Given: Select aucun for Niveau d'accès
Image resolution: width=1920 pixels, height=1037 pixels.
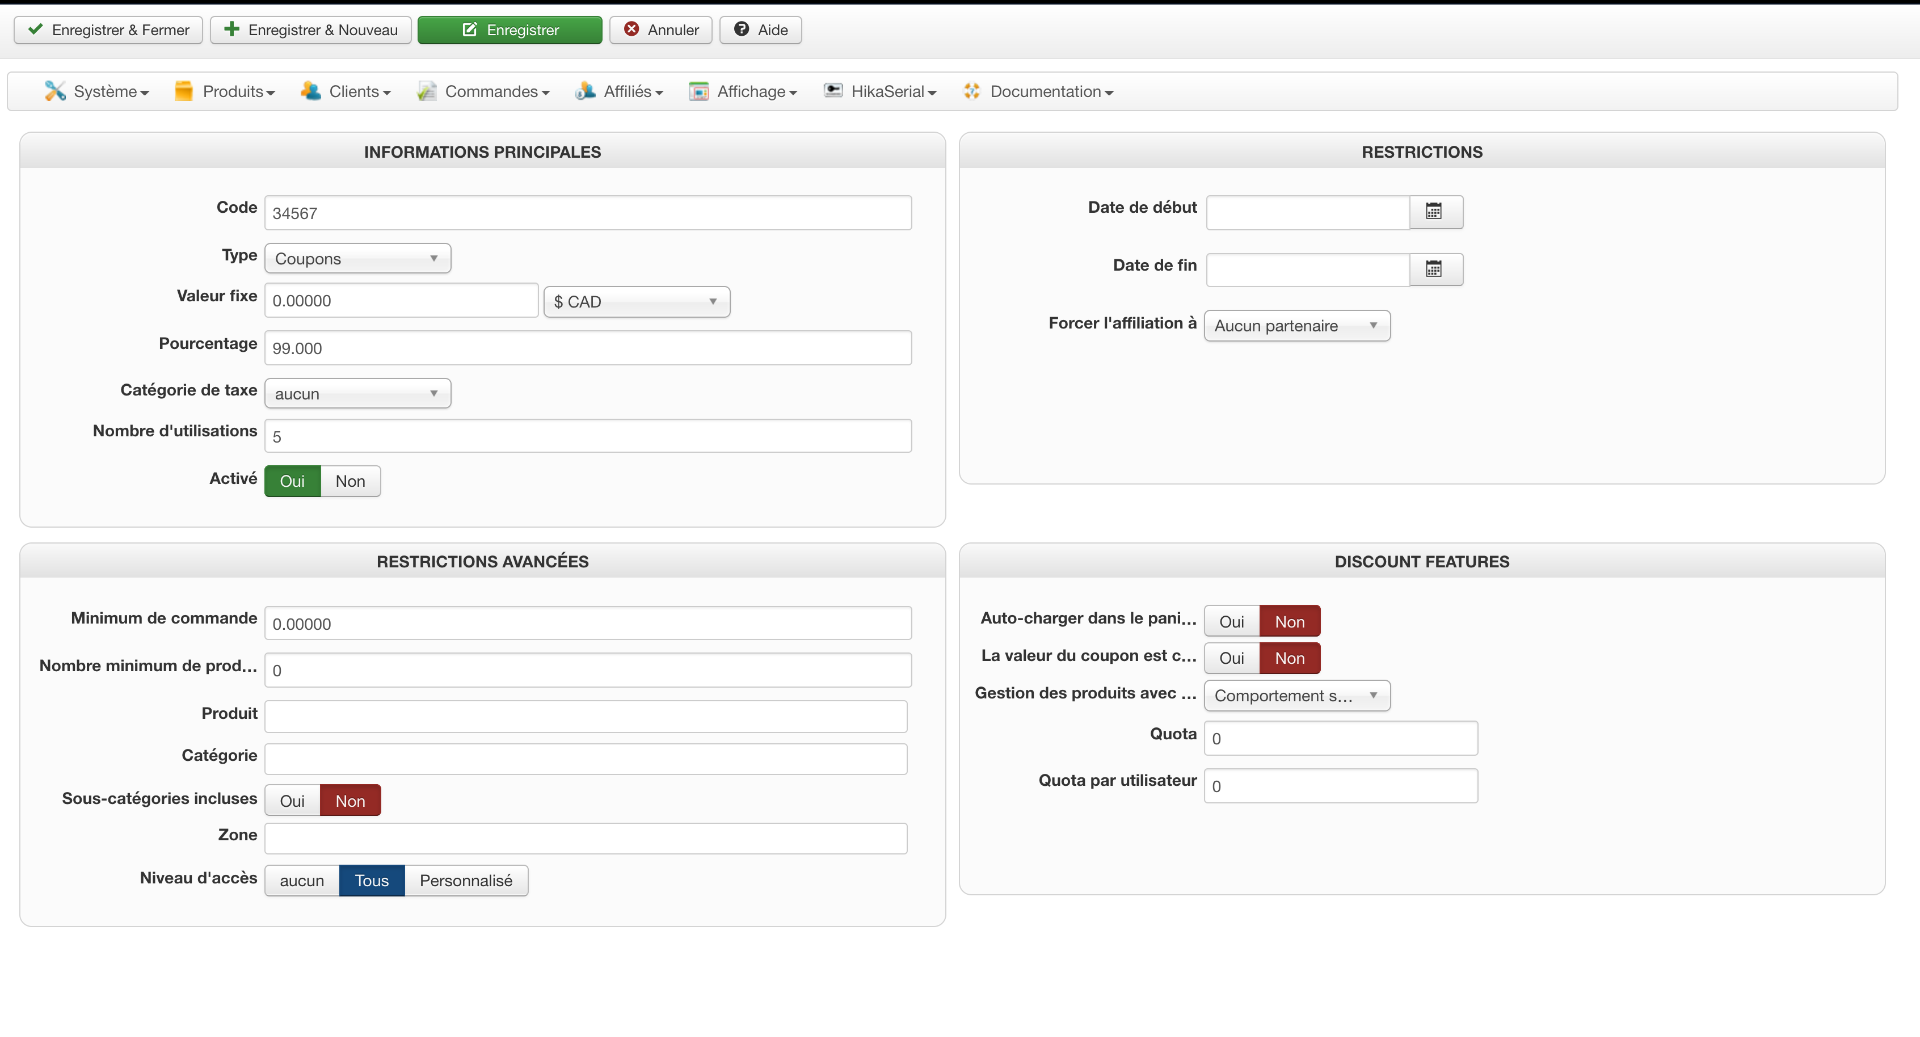Looking at the screenshot, I should coord(302,881).
